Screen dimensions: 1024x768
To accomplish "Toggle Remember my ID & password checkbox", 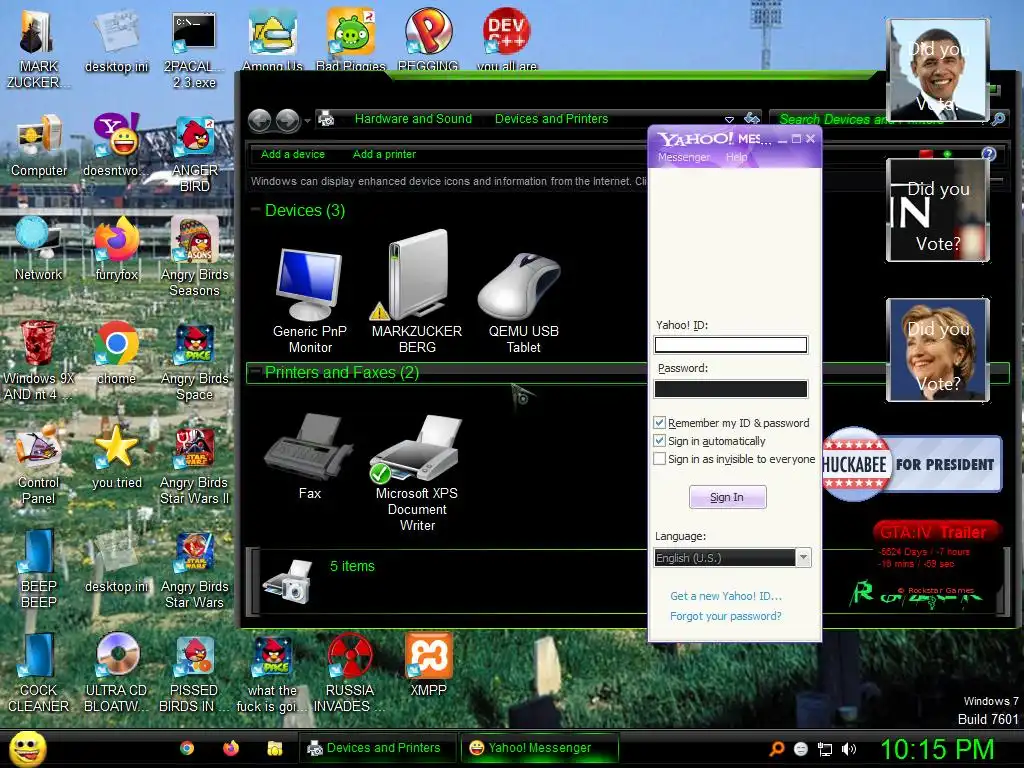I will point(660,423).
